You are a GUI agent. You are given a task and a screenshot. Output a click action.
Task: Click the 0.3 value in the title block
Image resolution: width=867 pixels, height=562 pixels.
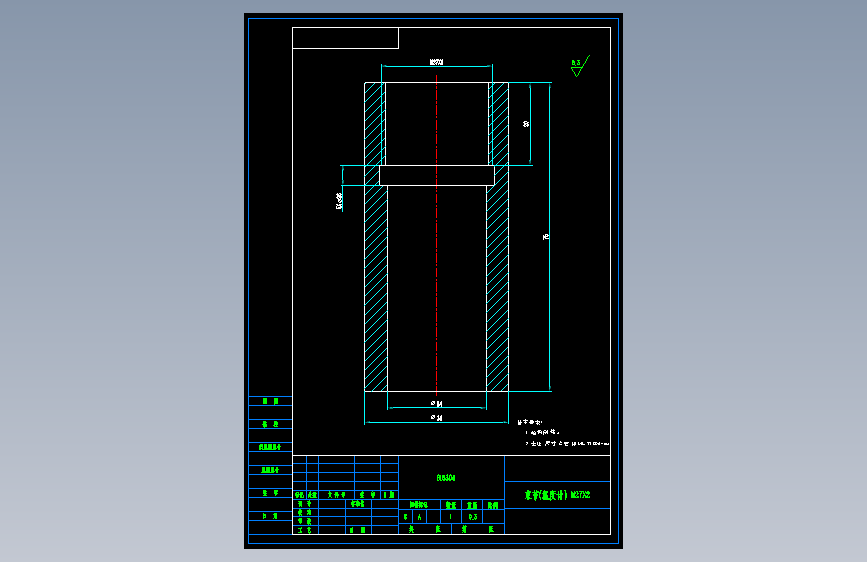coord(473,517)
